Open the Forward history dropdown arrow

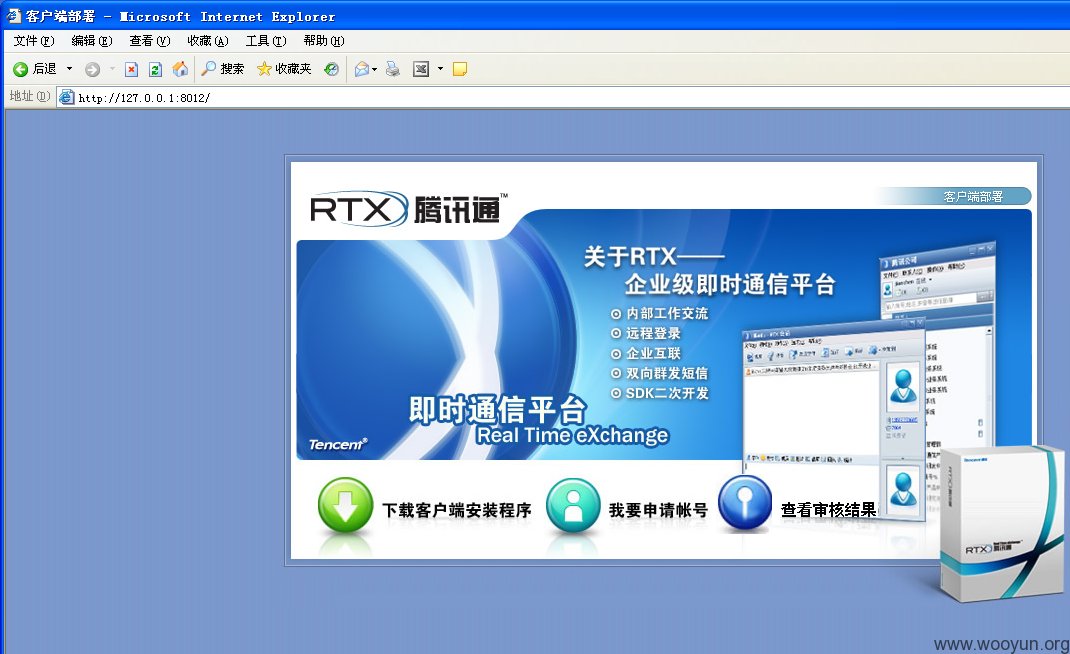click(x=112, y=69)
